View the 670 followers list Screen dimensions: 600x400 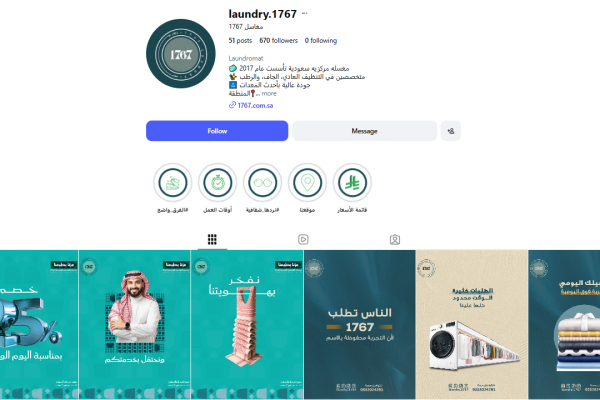point(278,41)
